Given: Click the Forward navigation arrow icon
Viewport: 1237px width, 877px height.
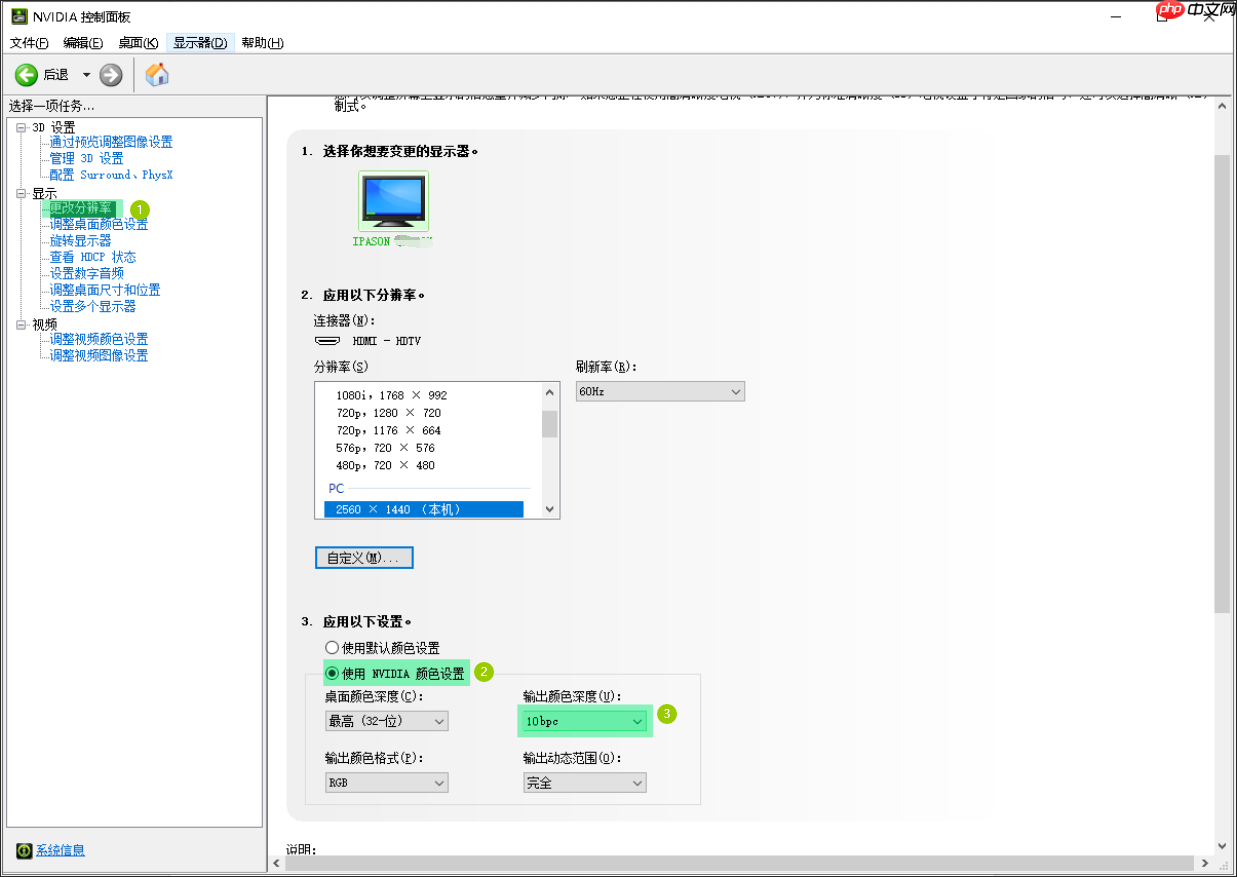Looking at the screenshot, I should 109,74.
